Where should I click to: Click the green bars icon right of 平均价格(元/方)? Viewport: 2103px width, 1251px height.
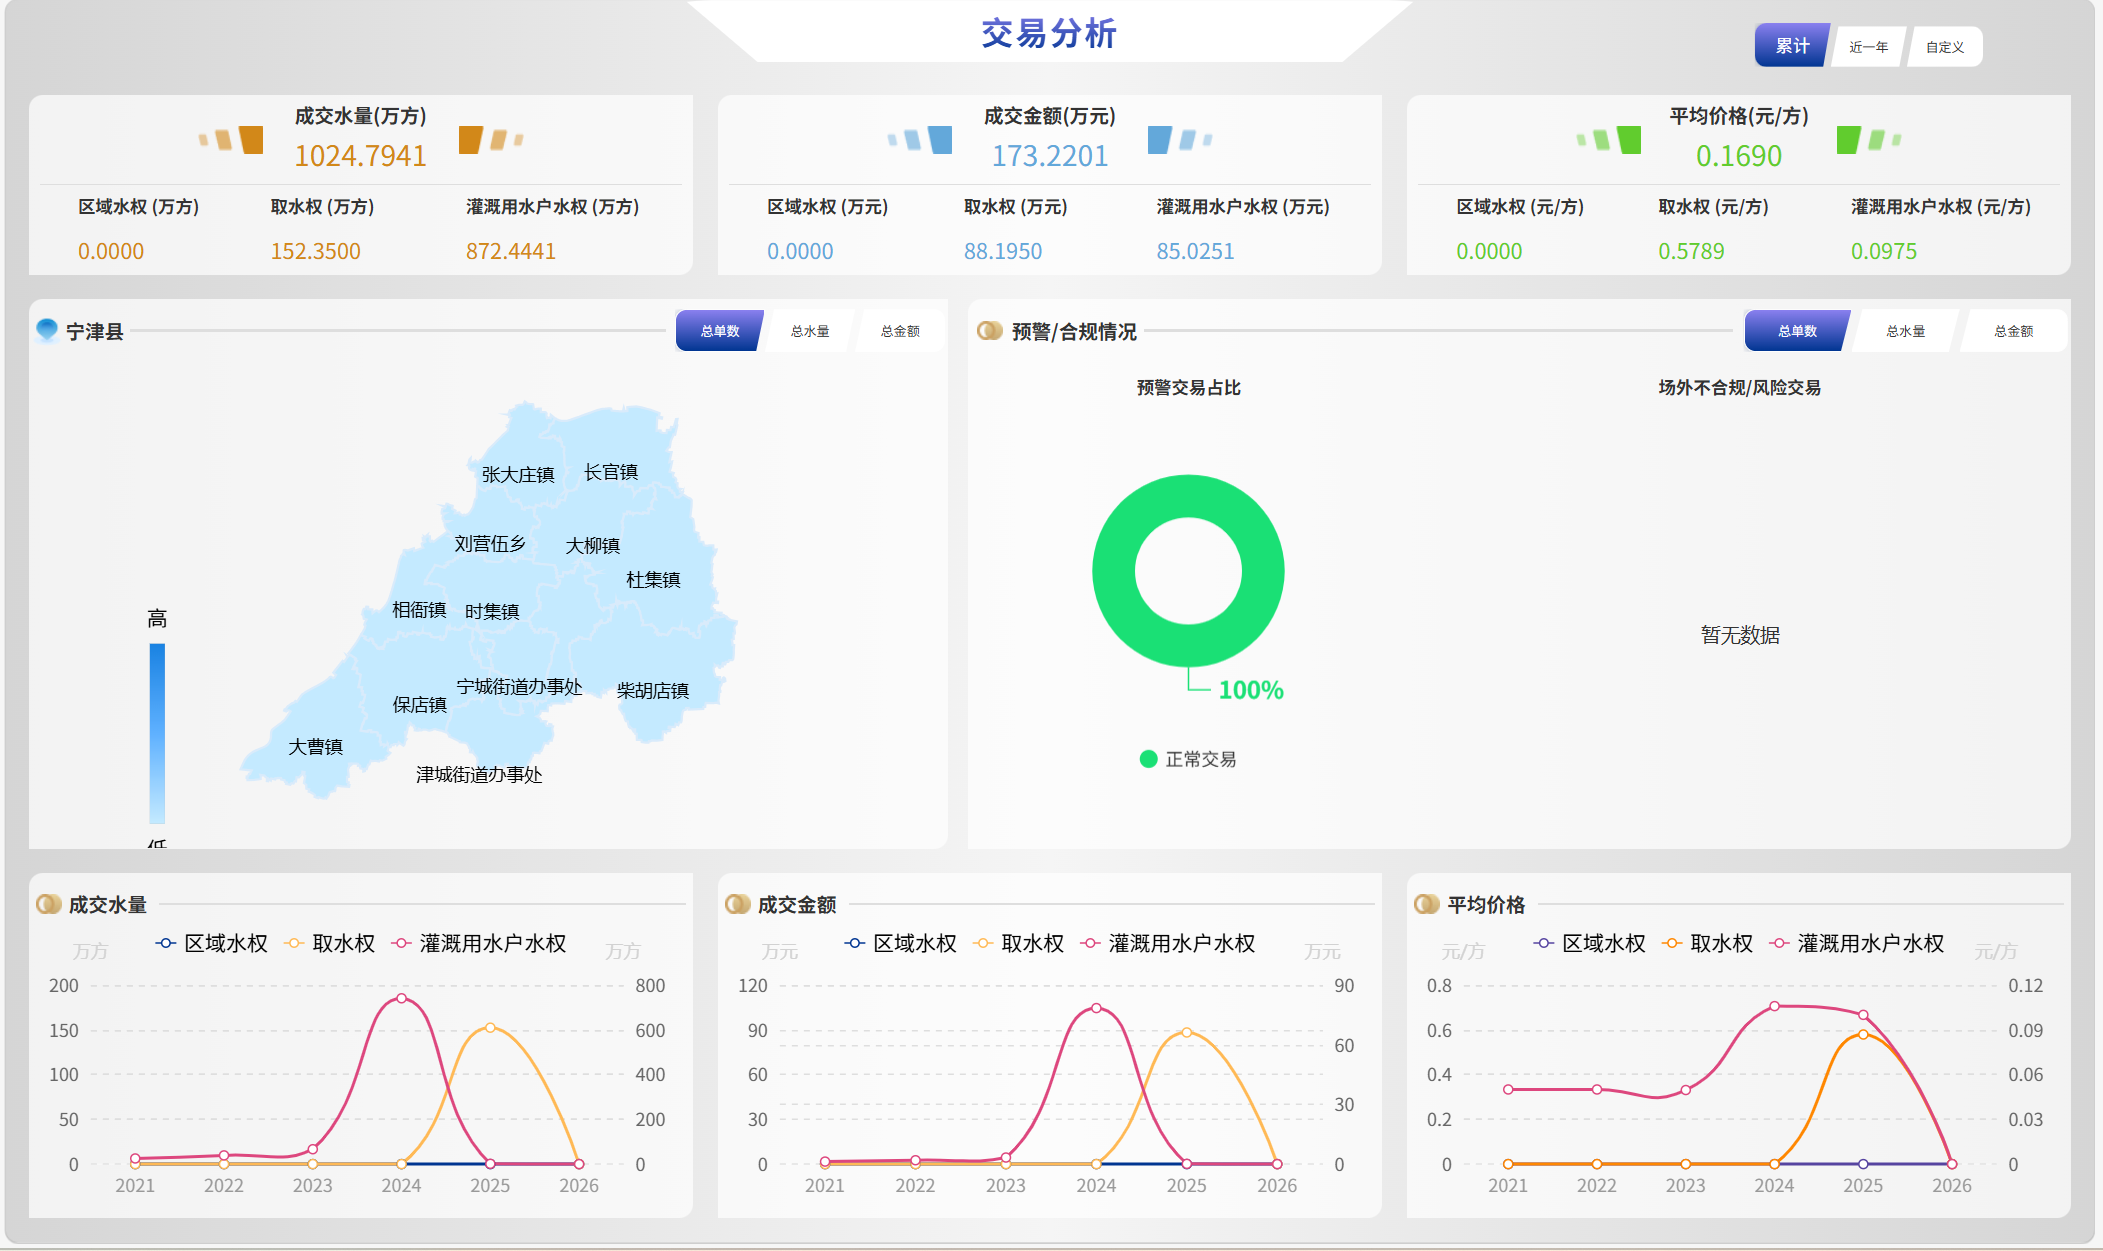click(x=1867, y=140)
